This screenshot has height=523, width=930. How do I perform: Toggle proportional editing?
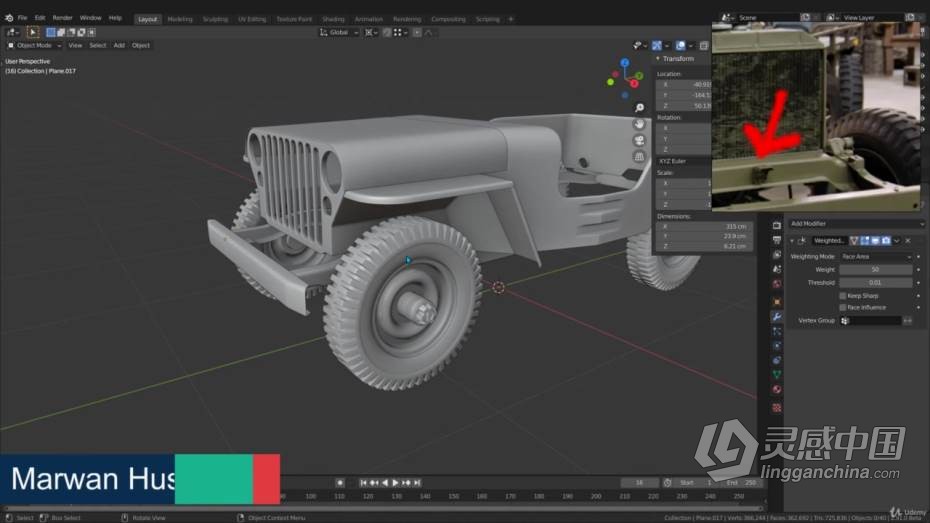[x=417, y=32]
